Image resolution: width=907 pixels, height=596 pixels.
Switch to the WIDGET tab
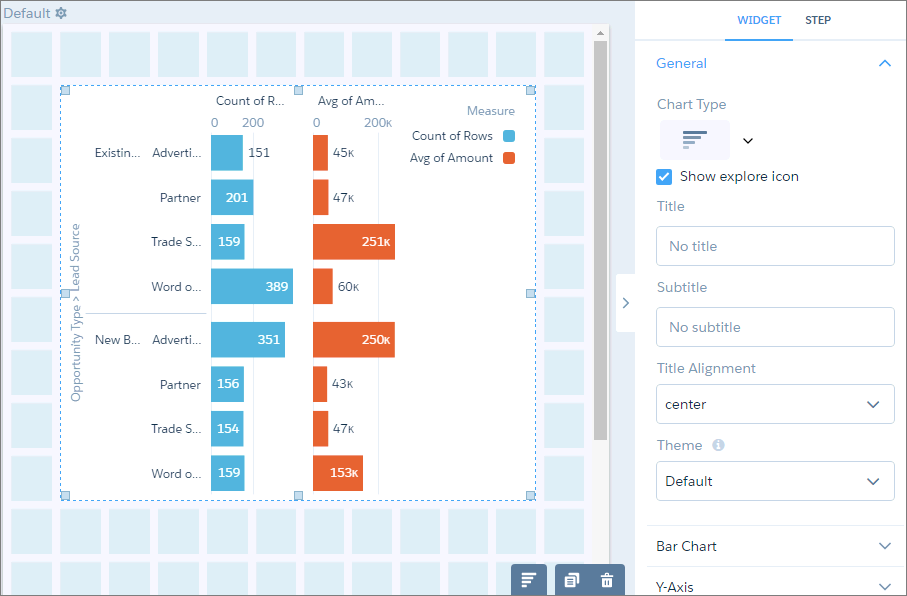pos(759,20)
